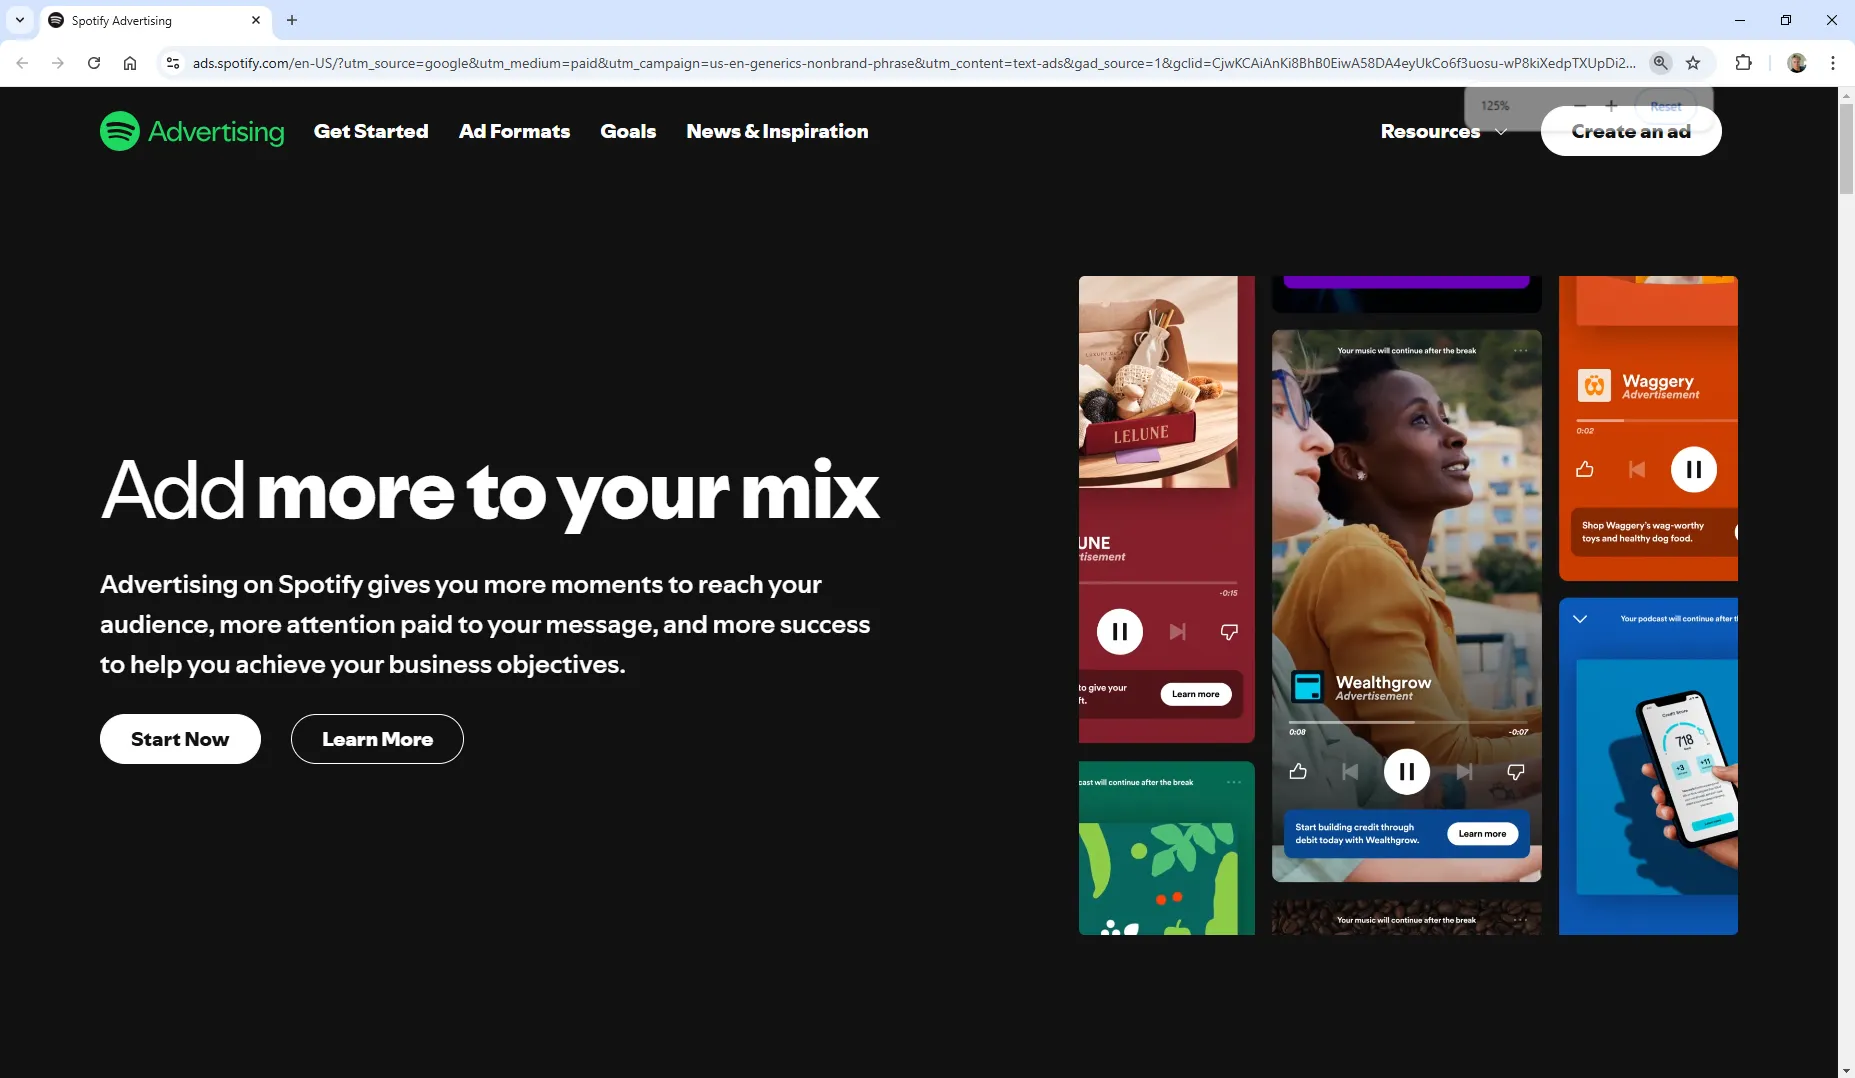Go to browser home page

tap(130, 63)
